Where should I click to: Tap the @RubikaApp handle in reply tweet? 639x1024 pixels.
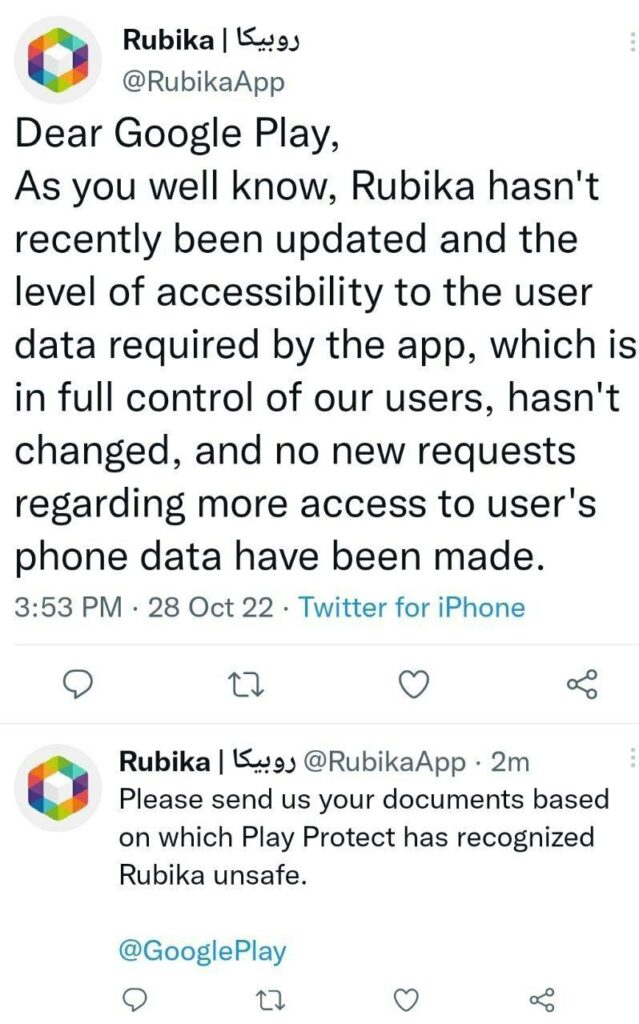(385, 761)
